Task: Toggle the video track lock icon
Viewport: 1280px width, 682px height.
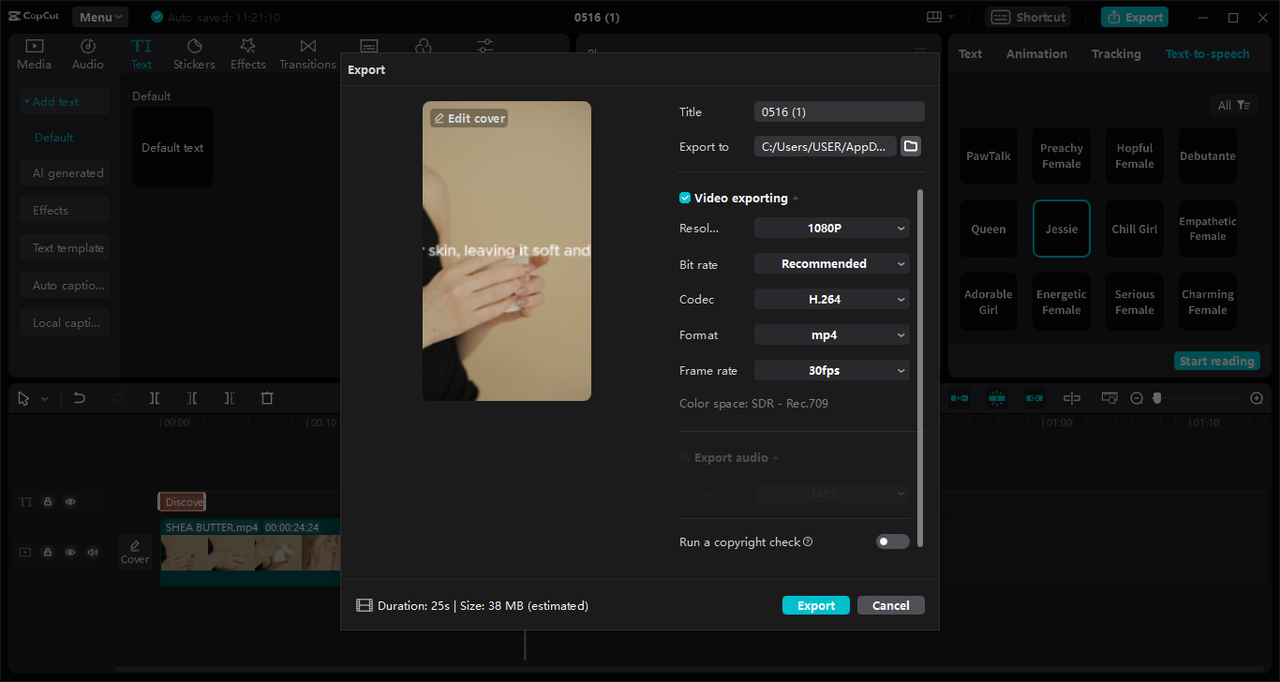Action: point(47,552)
